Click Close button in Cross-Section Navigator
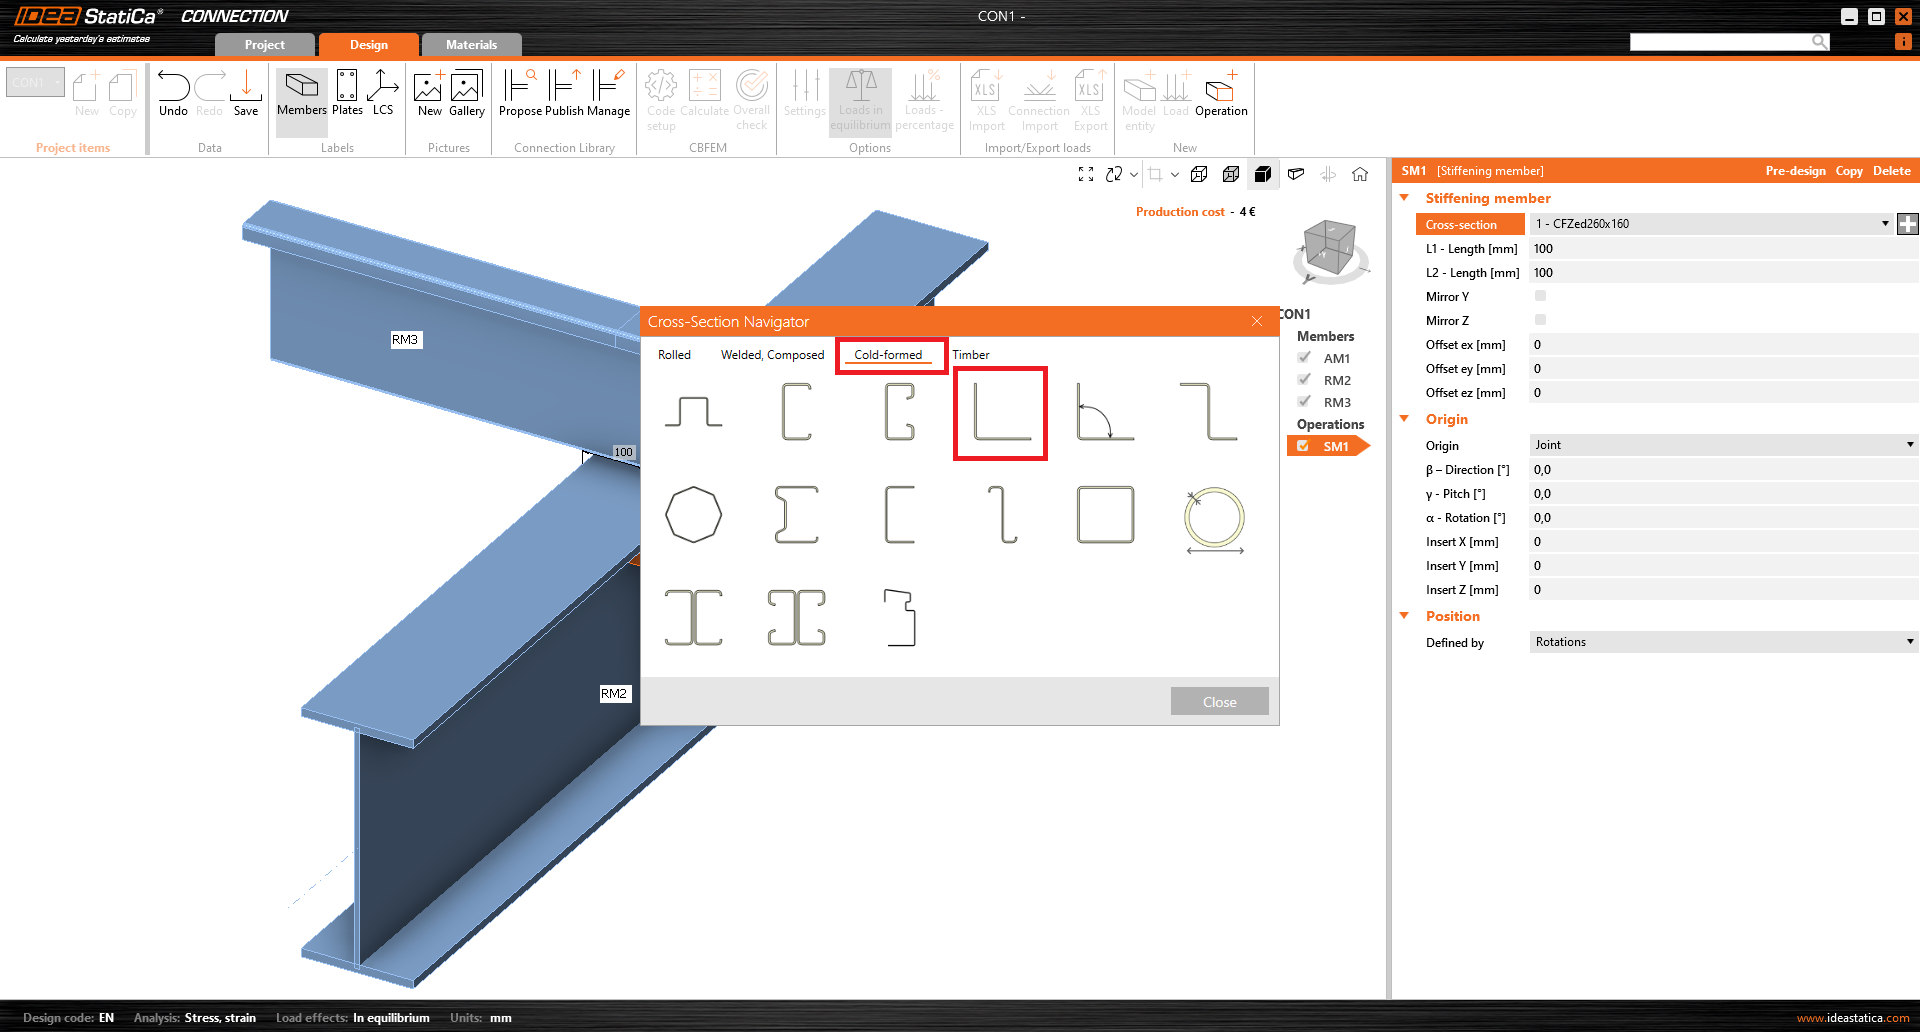The width and height of the screenshot is (1920, 1032). [1219, 702]
